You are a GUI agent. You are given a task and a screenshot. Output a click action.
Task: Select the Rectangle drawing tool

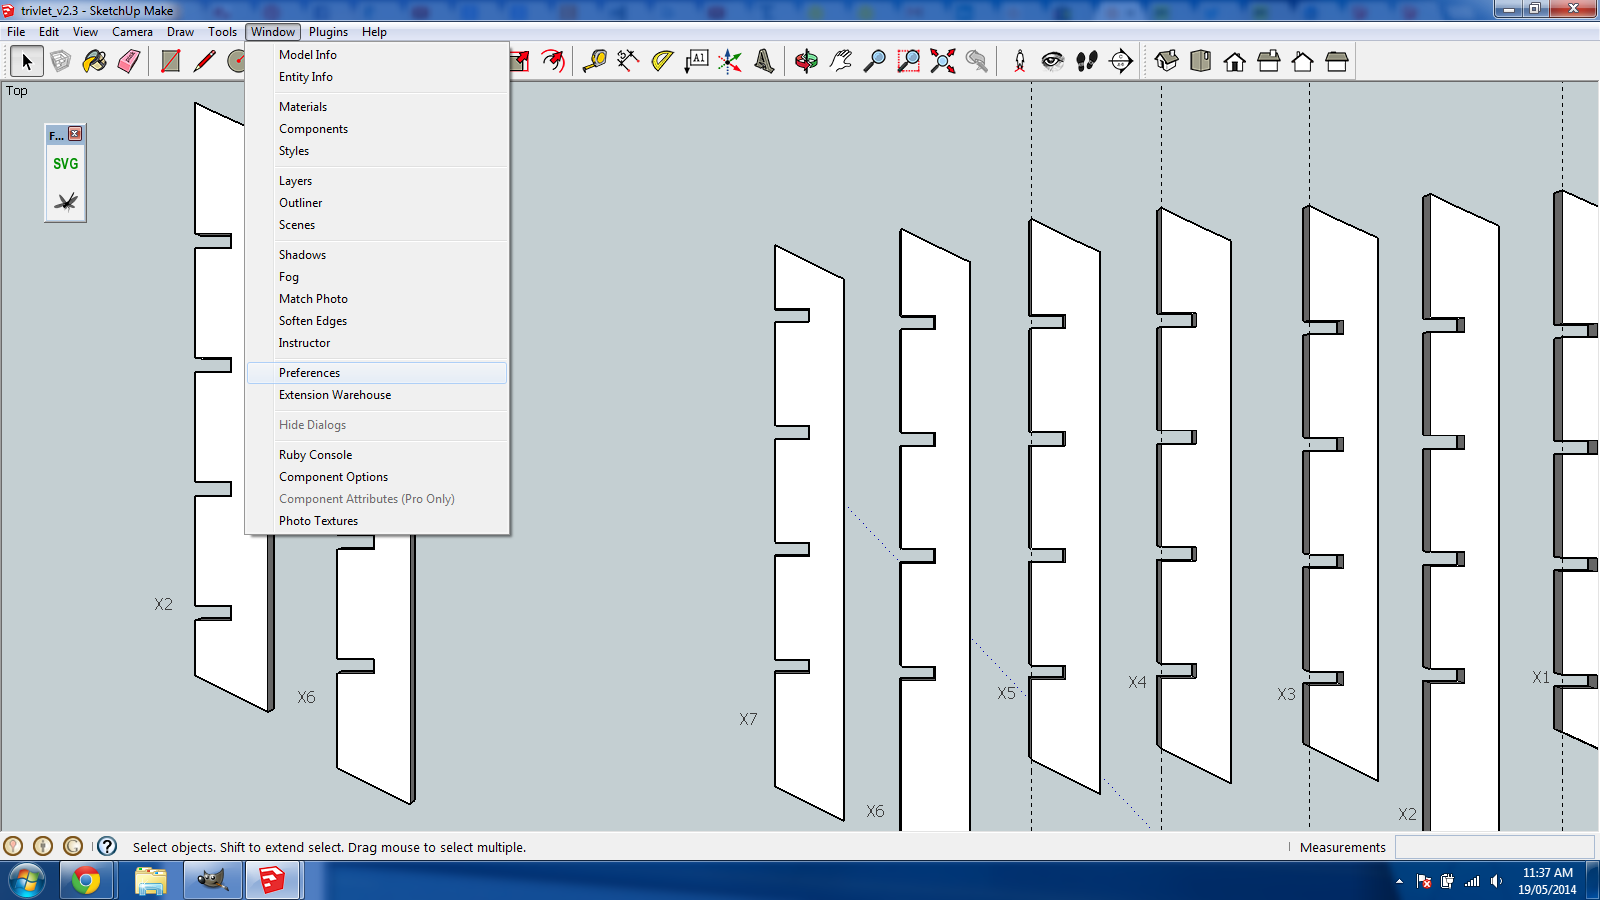(x=171, y=62)
